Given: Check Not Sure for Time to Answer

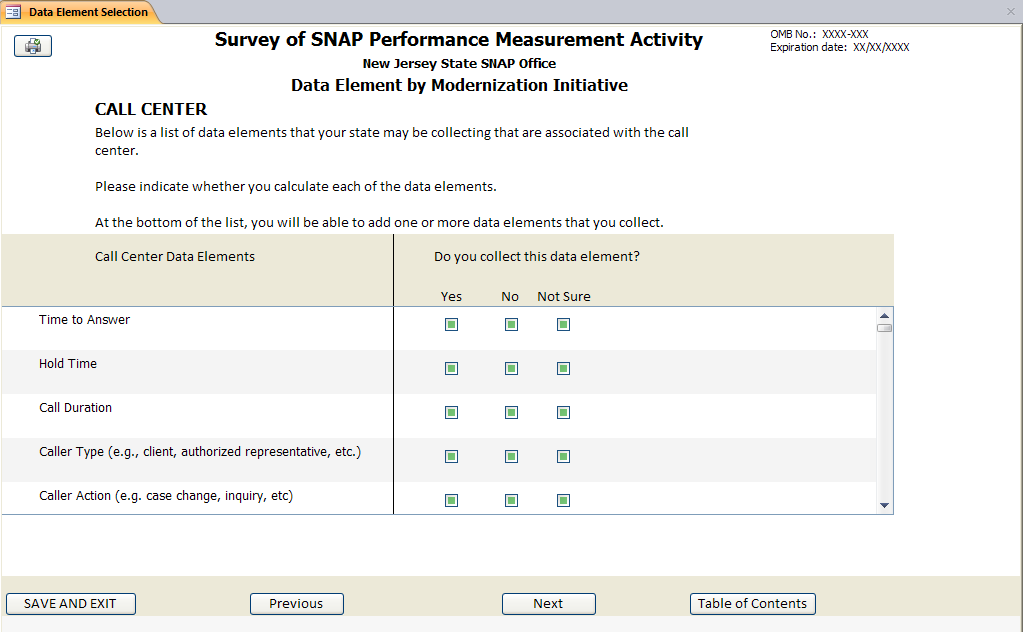Looking at the screenshot, I should click(x=563, y=324).
